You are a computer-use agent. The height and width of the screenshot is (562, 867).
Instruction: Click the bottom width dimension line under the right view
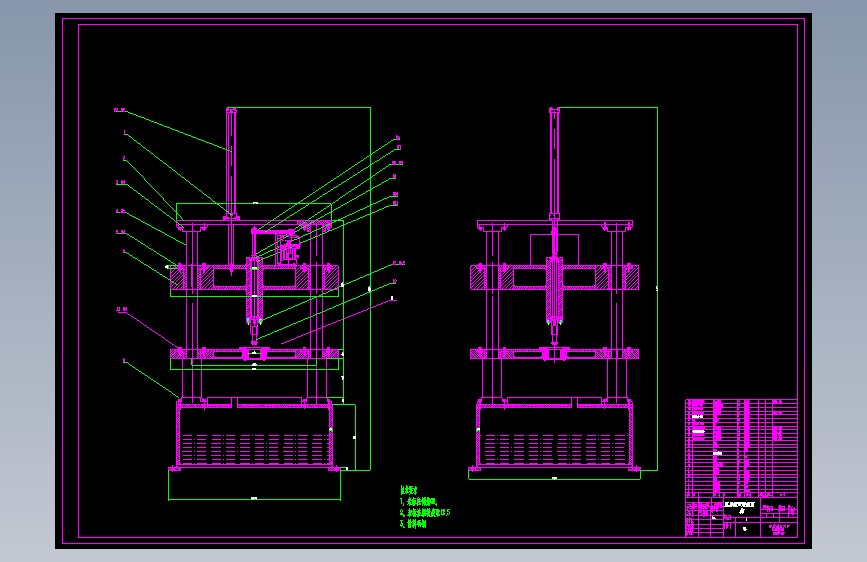(555, 479)
